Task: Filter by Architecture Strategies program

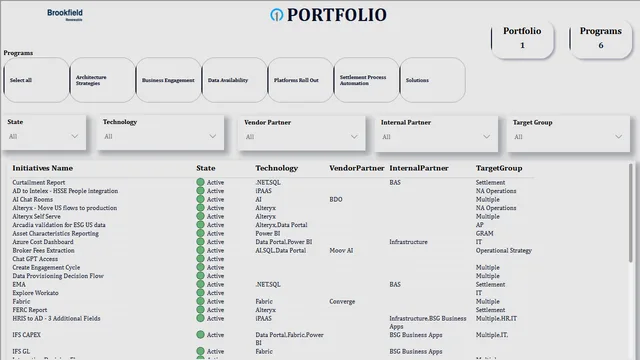Action: [x=102, y=80]
